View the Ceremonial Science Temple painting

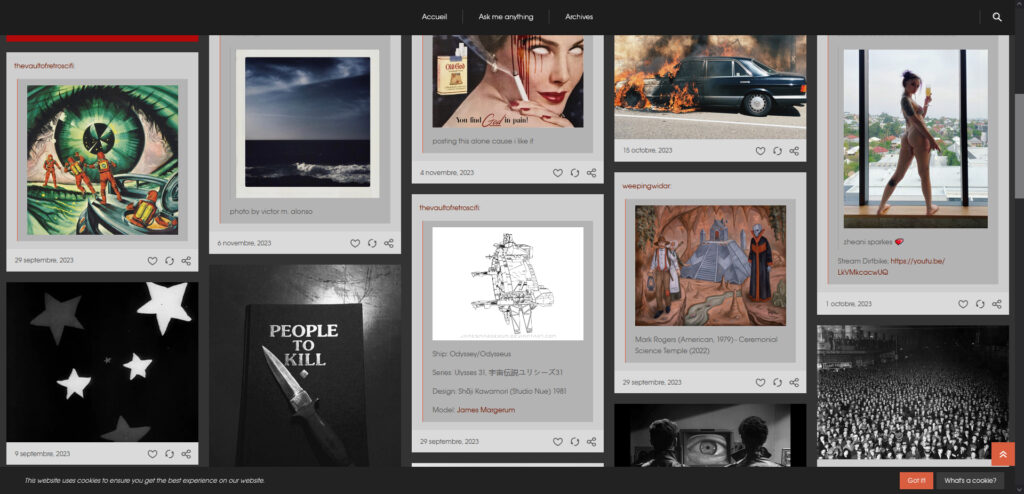click(x=710, y=265)
